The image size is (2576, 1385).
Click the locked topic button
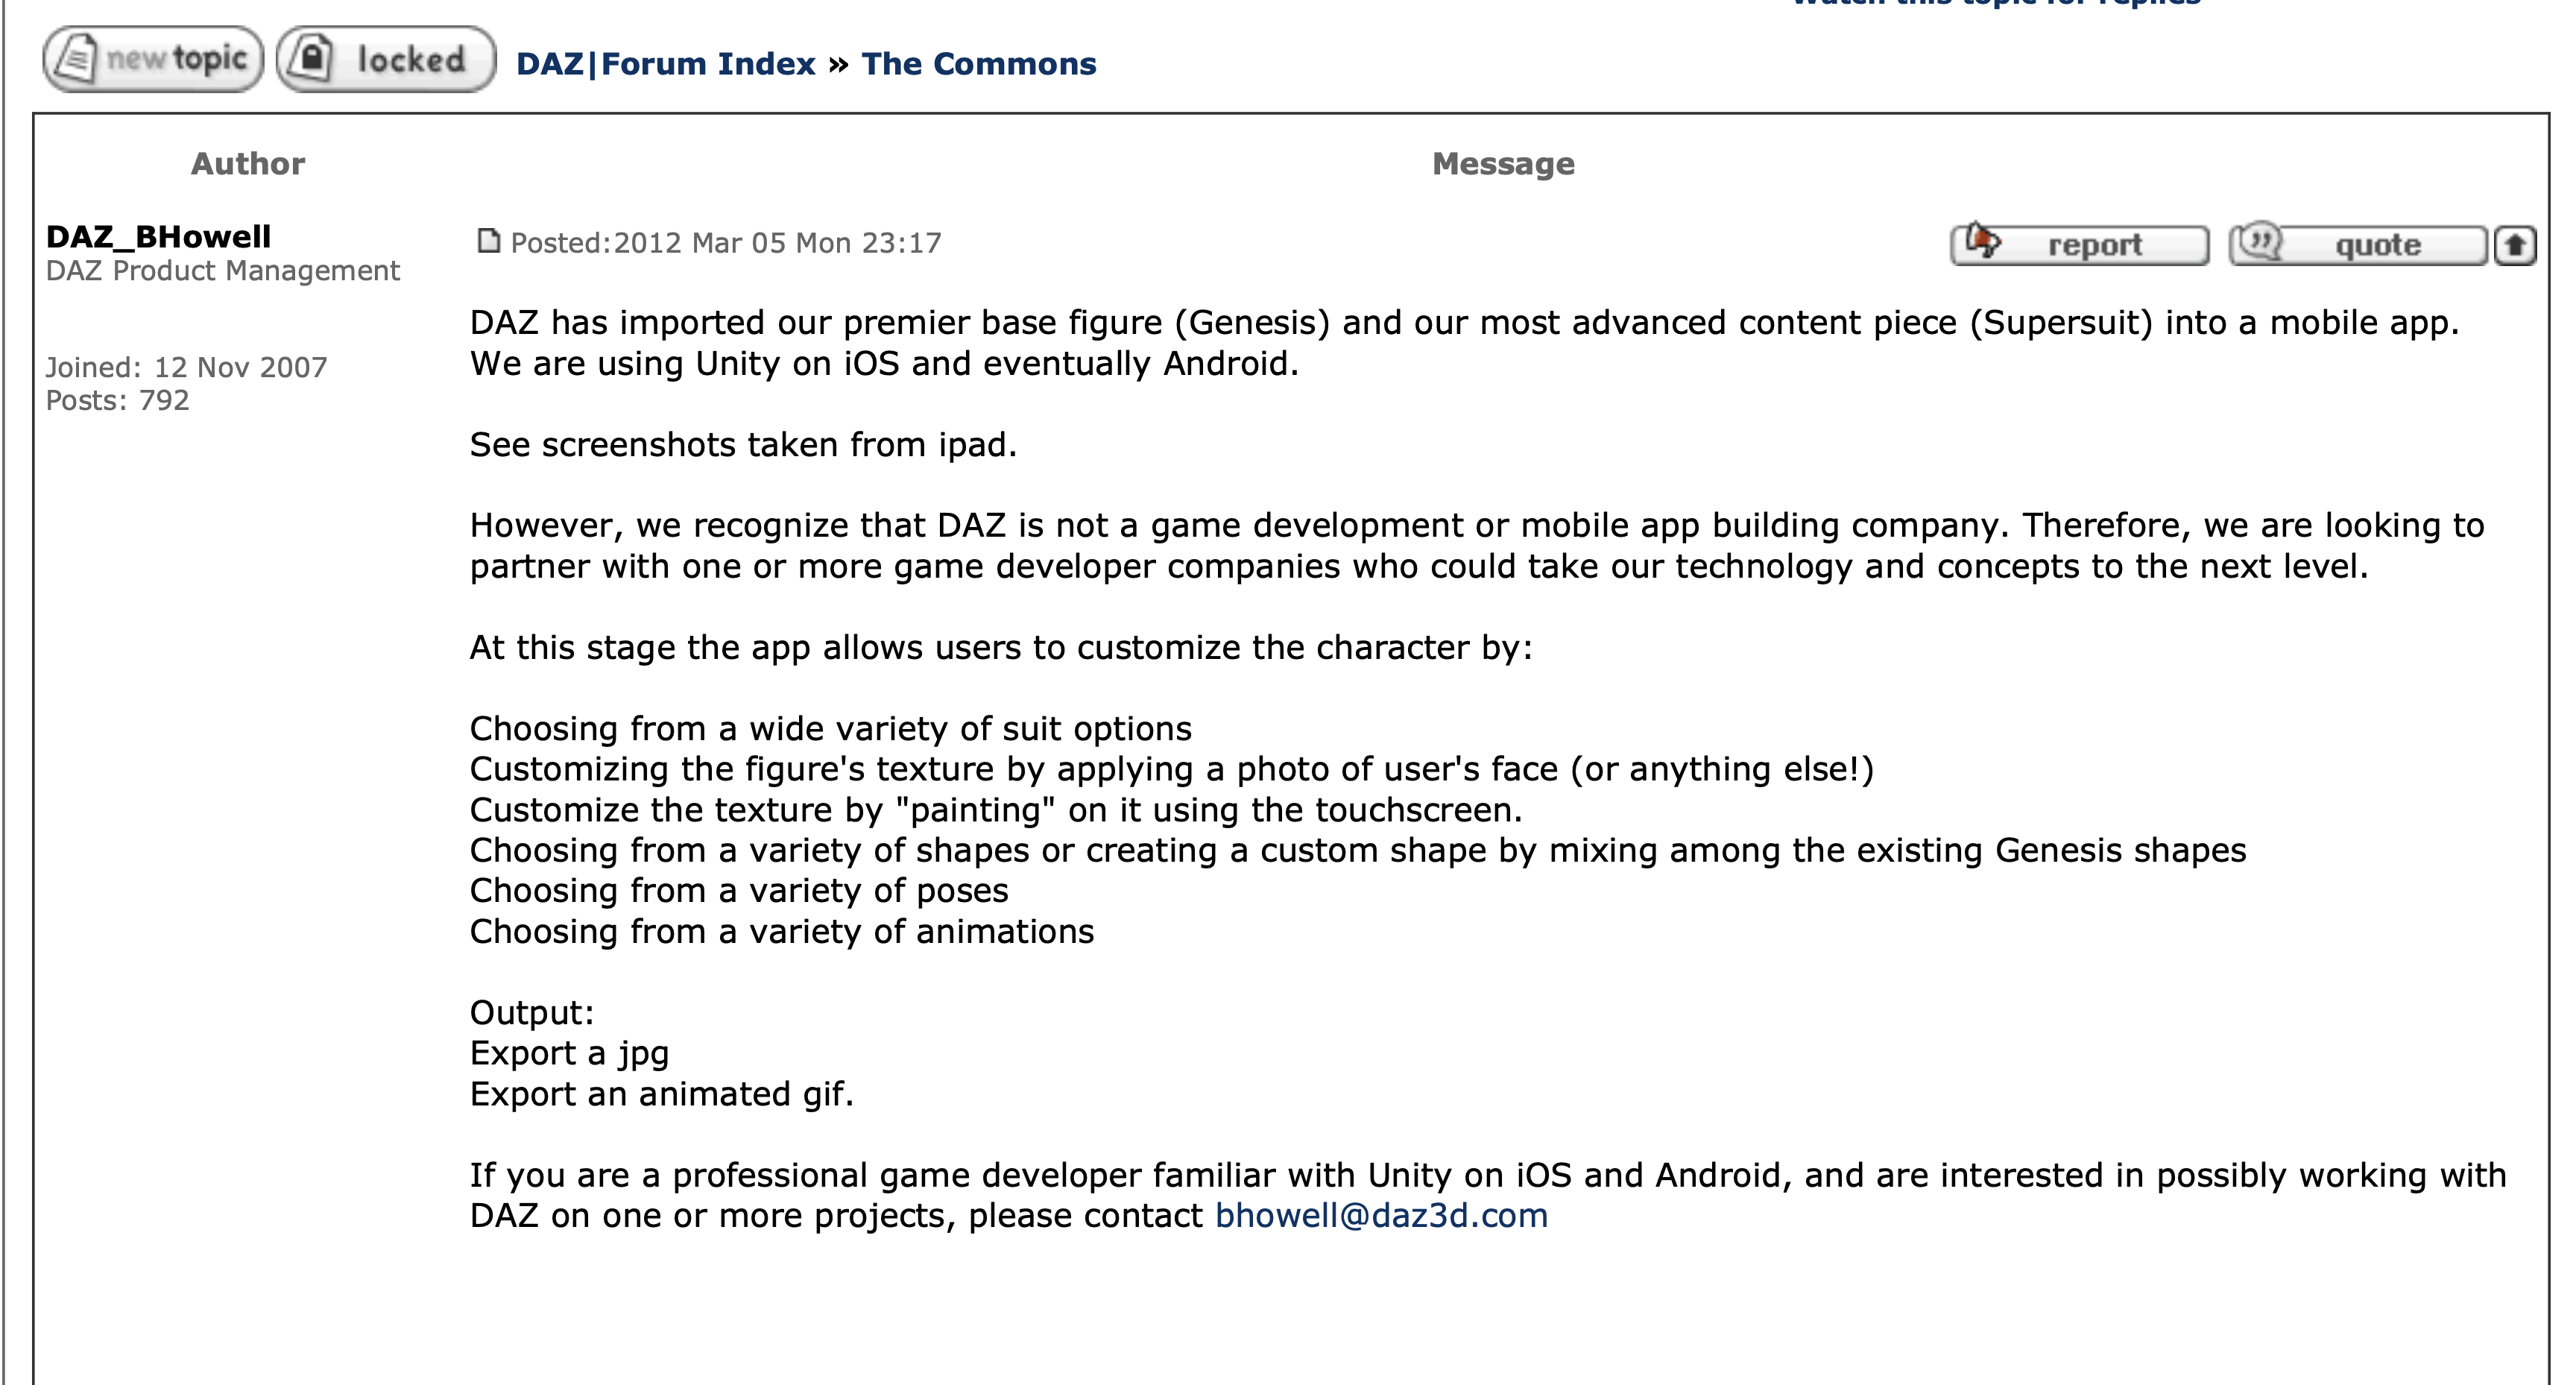point(386,60)
